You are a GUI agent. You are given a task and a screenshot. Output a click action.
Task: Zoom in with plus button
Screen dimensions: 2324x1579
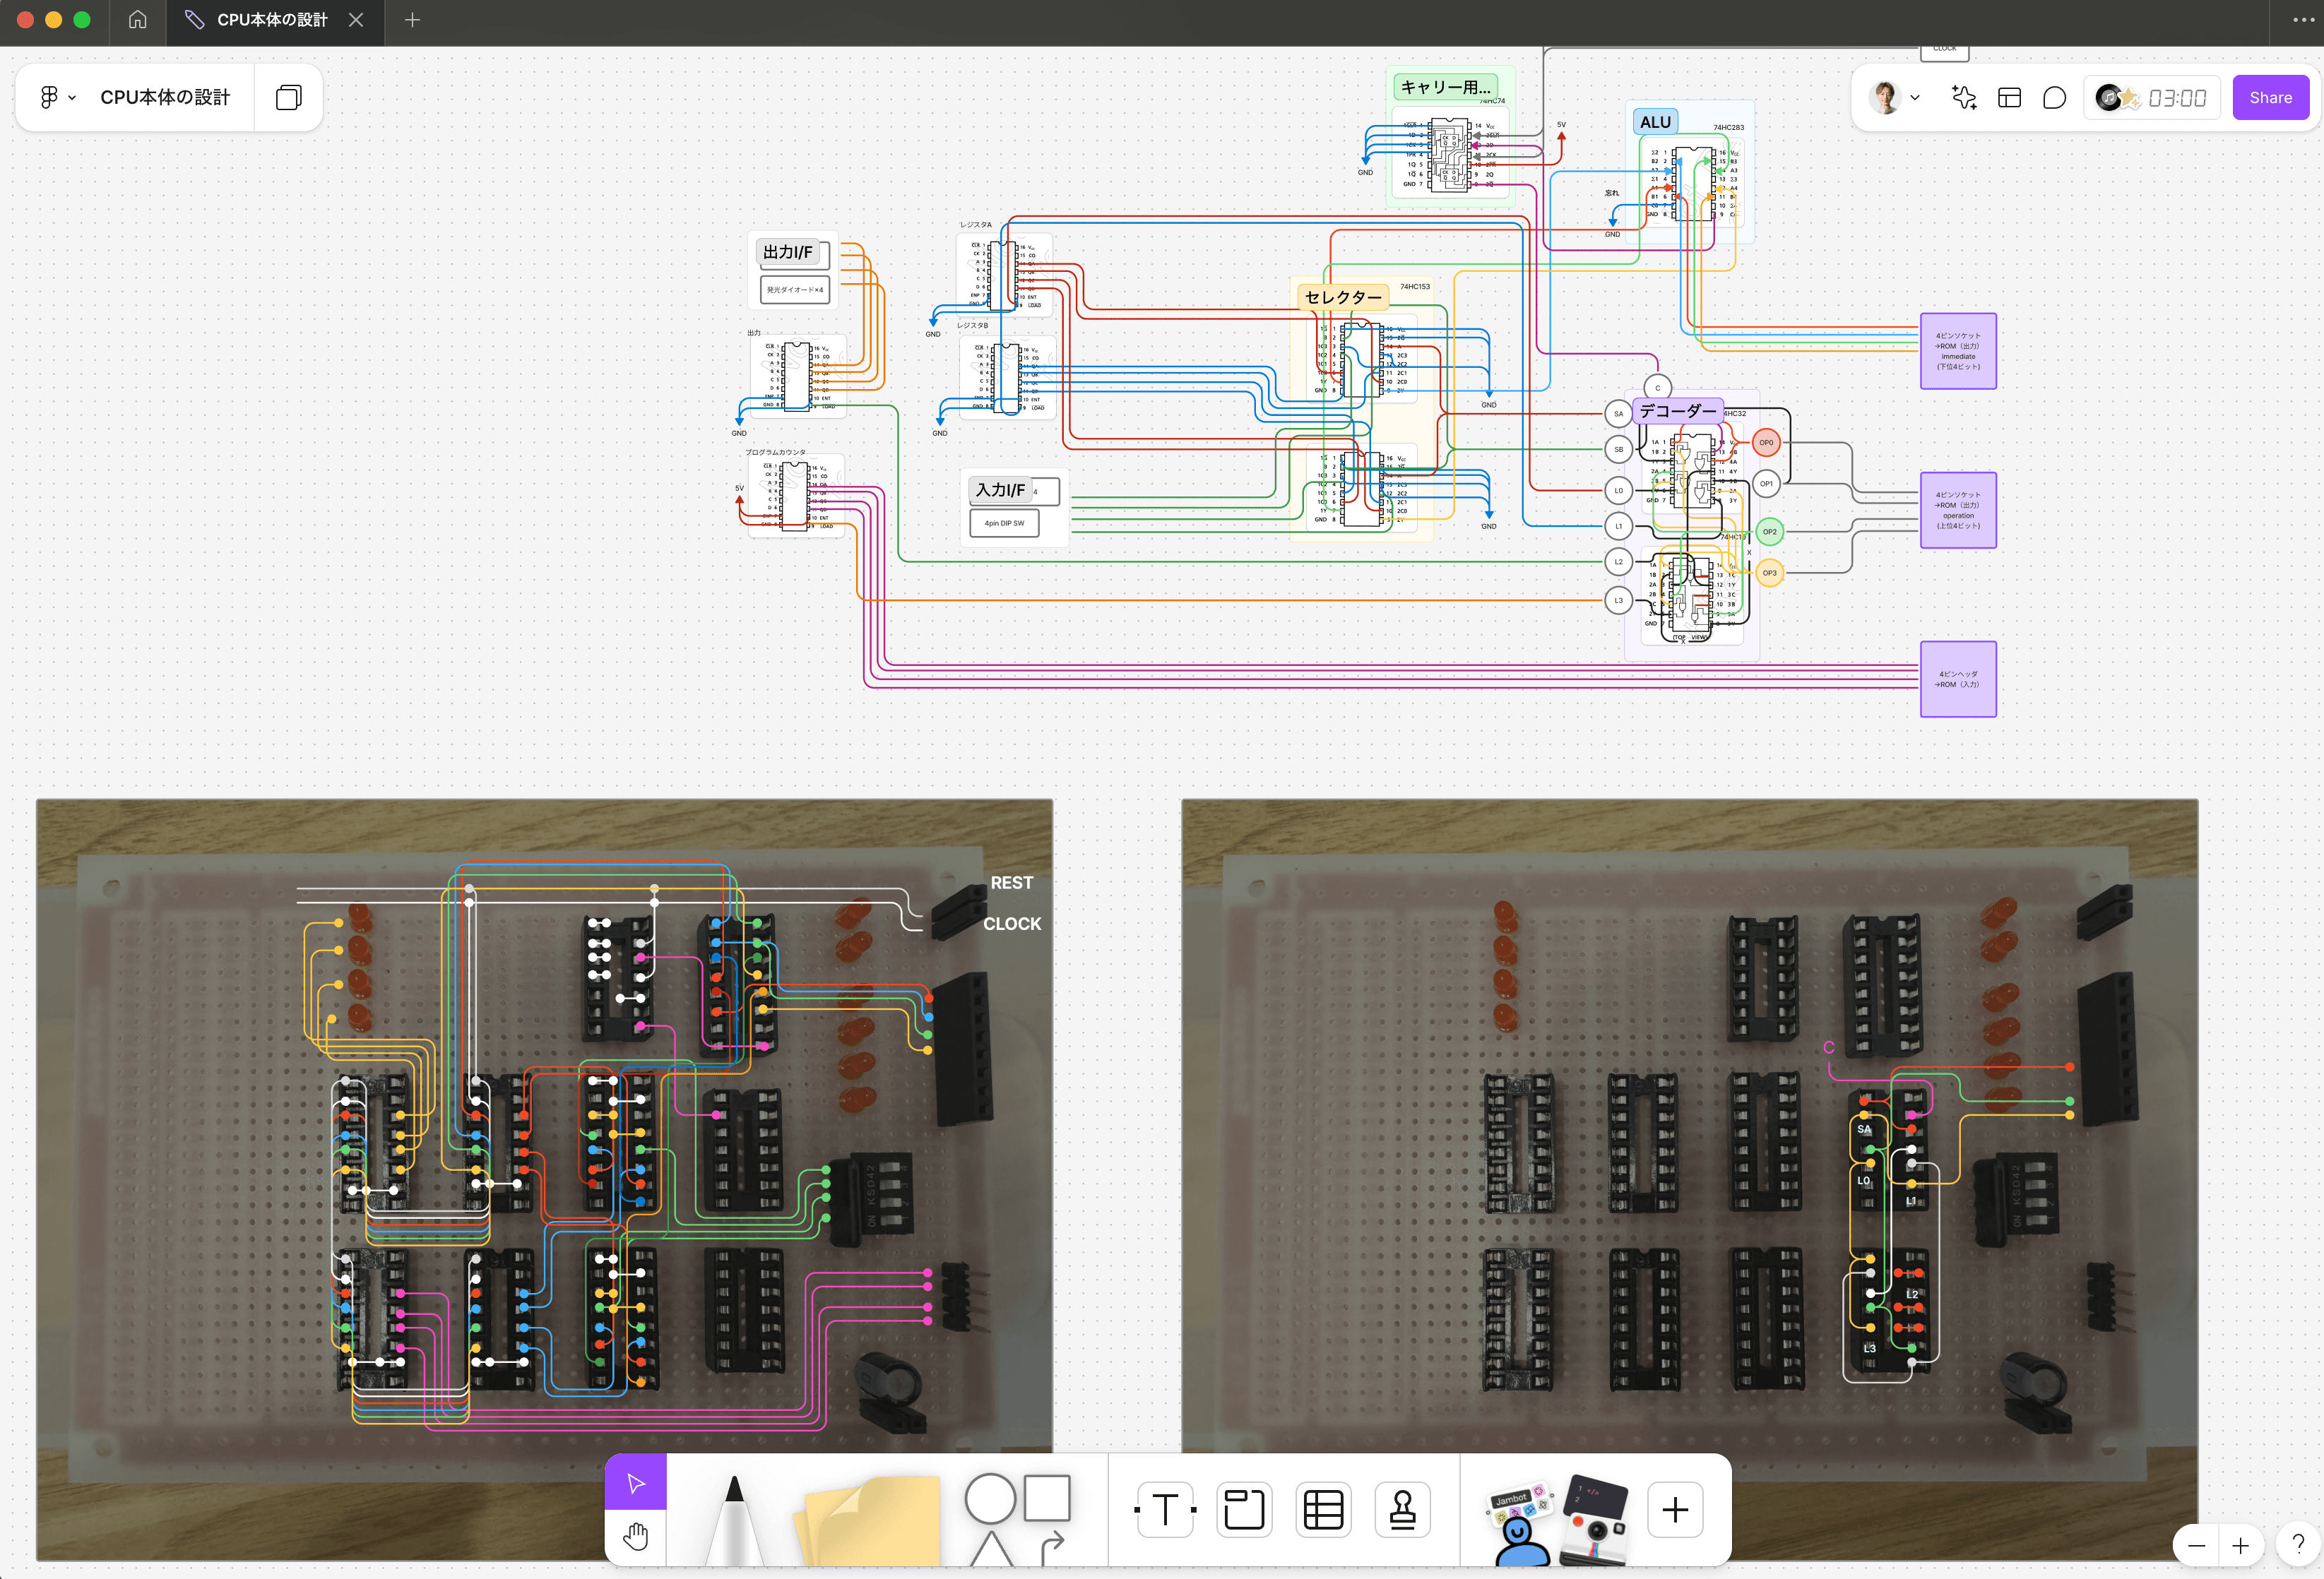click(2240, 1546)
